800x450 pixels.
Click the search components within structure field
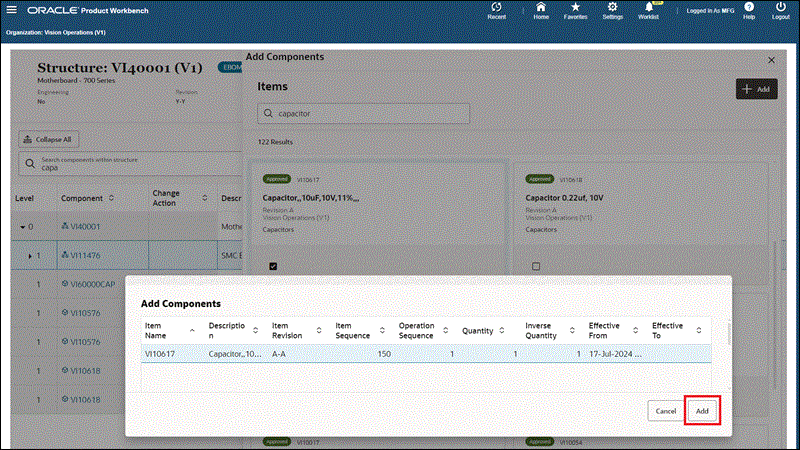[130, 164]
